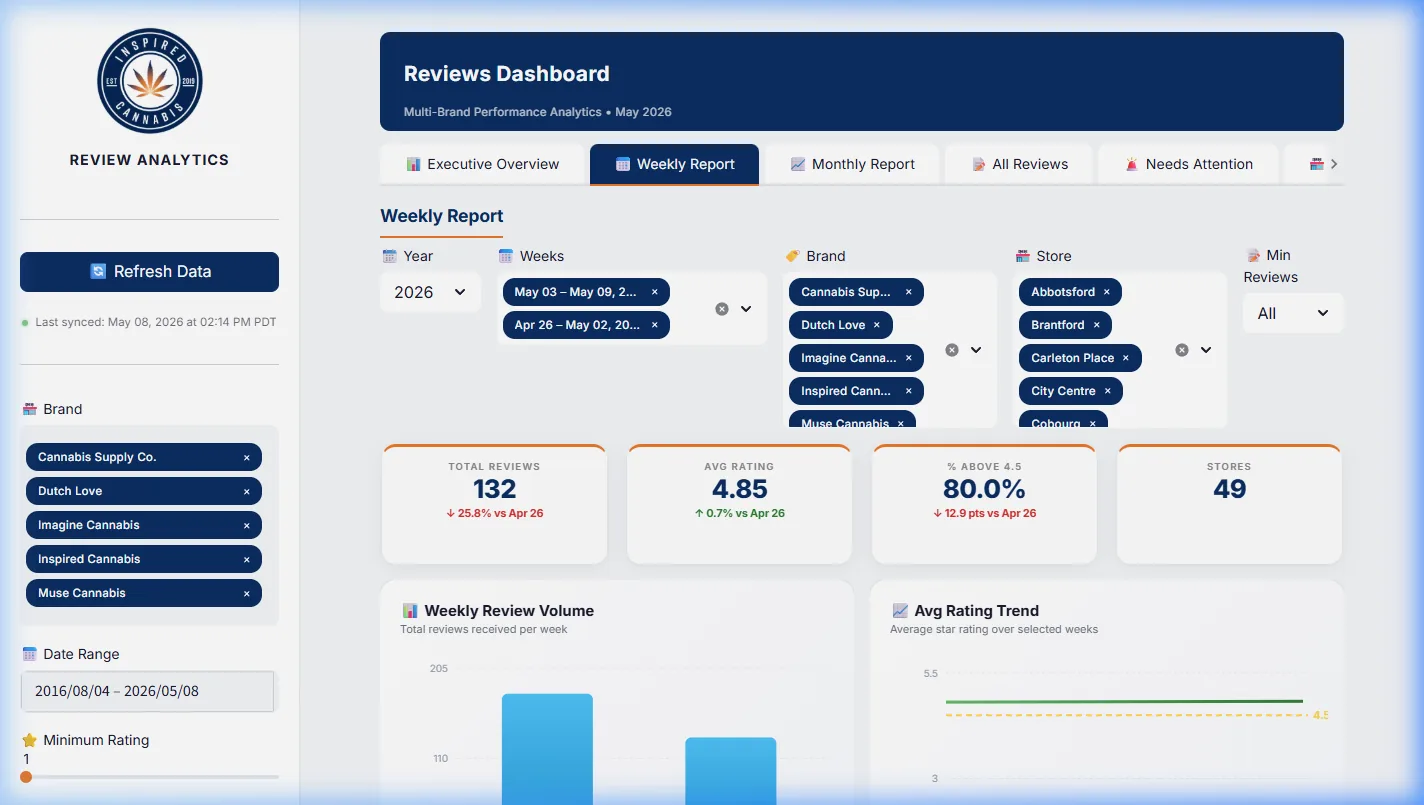Click the shorter bar in Weekly Review Volume
The height and width of the screenshot is (805, 1424).
pos(730,771)
